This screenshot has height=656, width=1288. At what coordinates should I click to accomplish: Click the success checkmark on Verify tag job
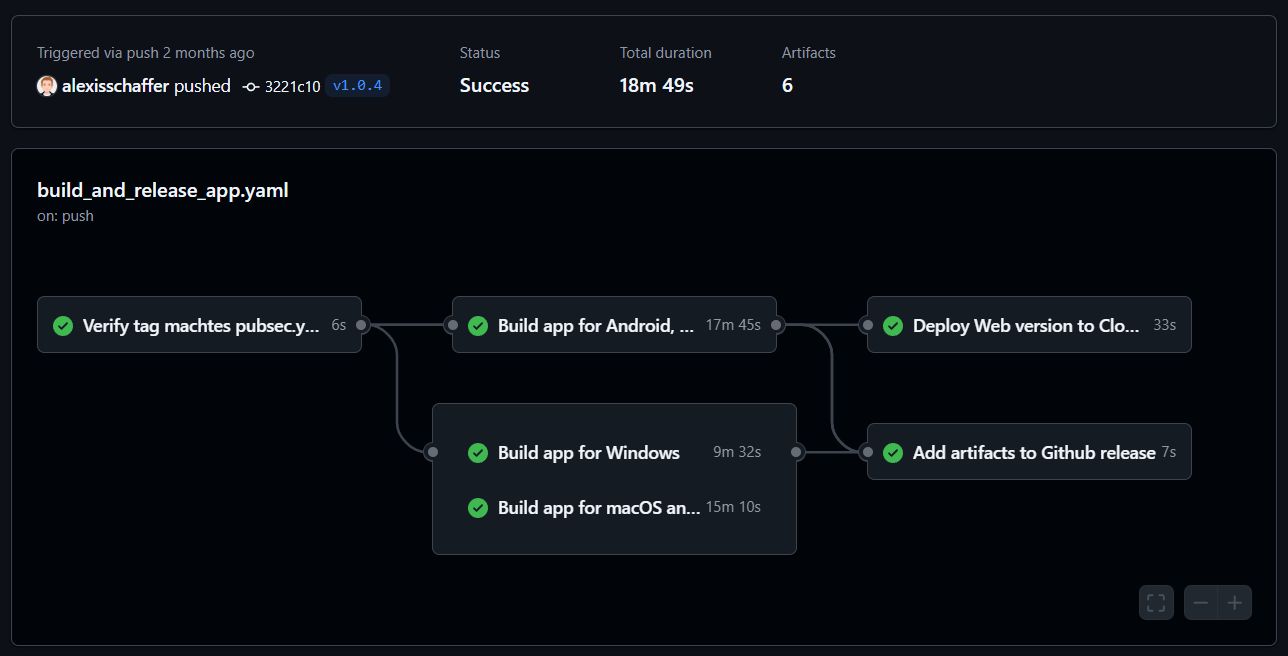tap(62, 325)
